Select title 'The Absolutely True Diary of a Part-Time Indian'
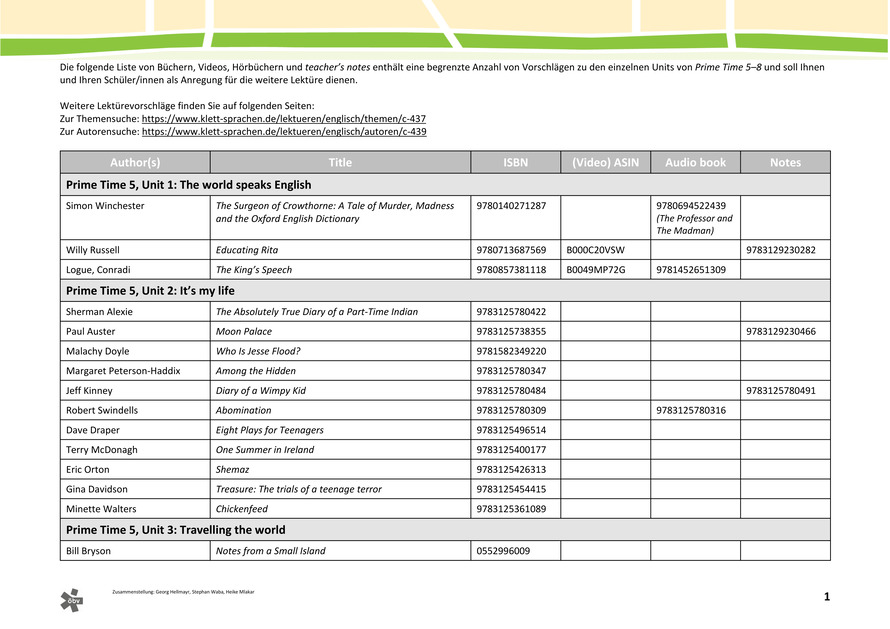 pyautogui.click(x=317, y=312)
